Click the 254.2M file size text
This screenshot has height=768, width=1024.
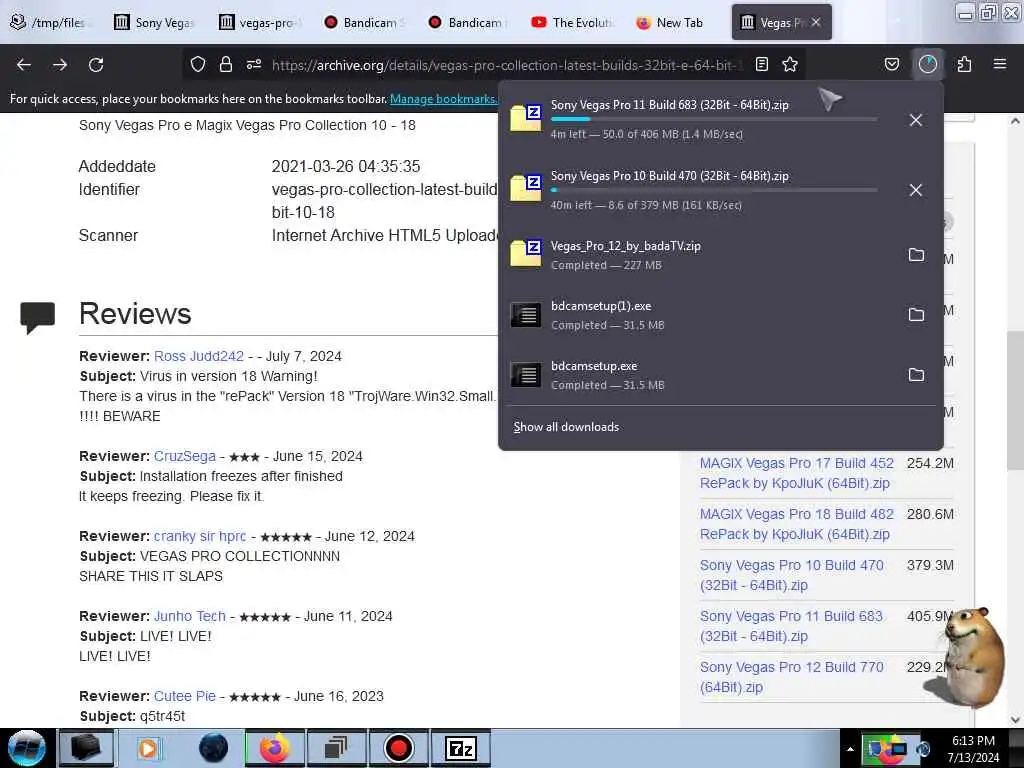930,463
